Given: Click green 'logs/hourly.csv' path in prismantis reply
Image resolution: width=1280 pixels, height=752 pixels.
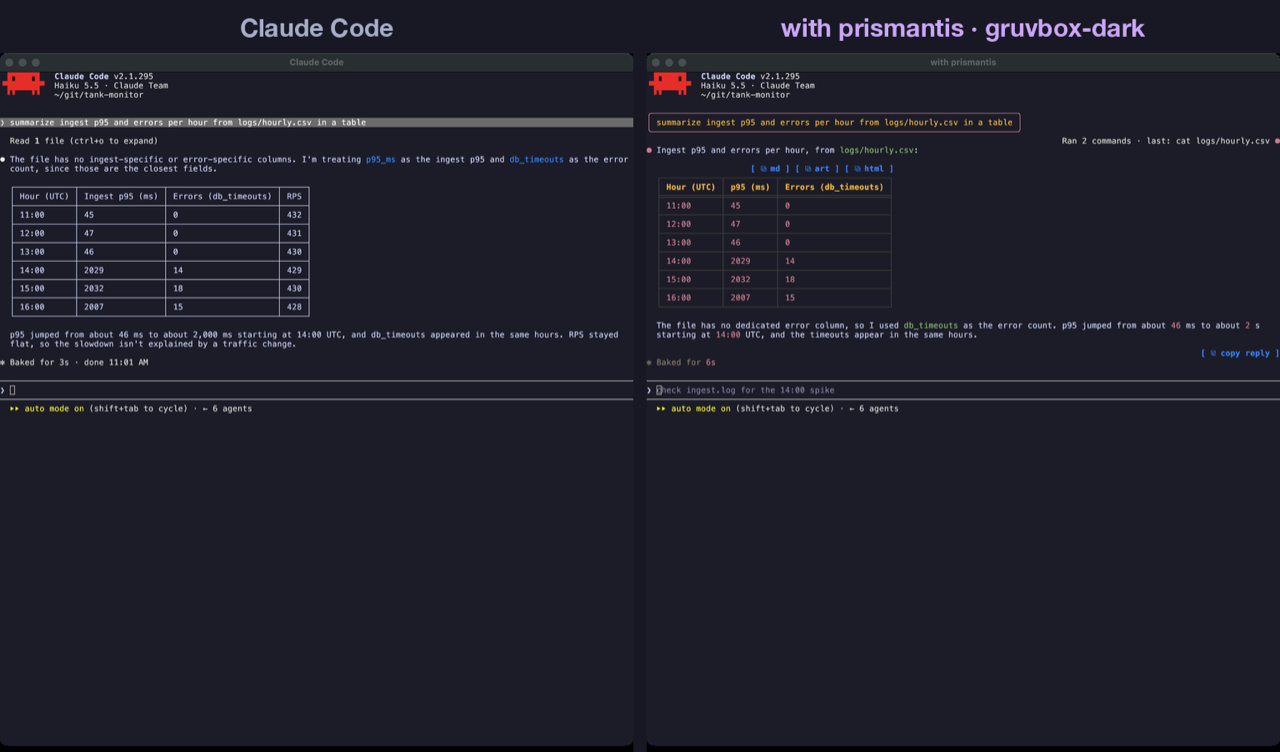Looking at the screenshot, I should [879, 150].
